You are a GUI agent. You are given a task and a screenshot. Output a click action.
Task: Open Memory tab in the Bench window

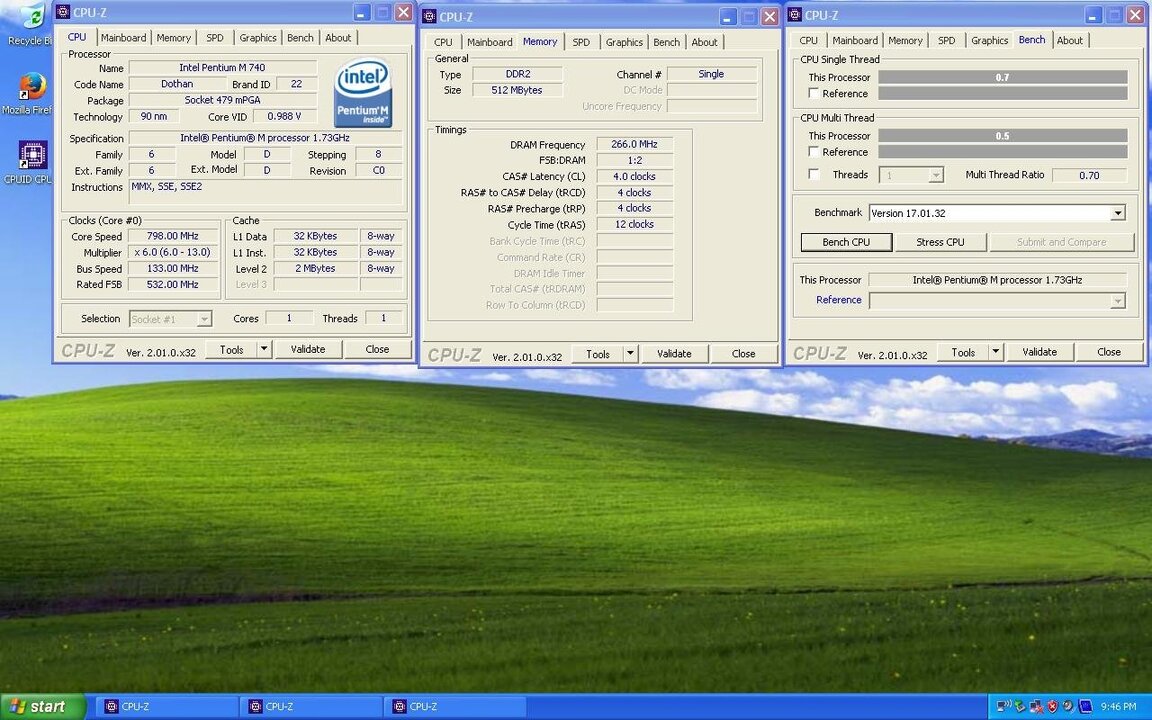(905, 40)
